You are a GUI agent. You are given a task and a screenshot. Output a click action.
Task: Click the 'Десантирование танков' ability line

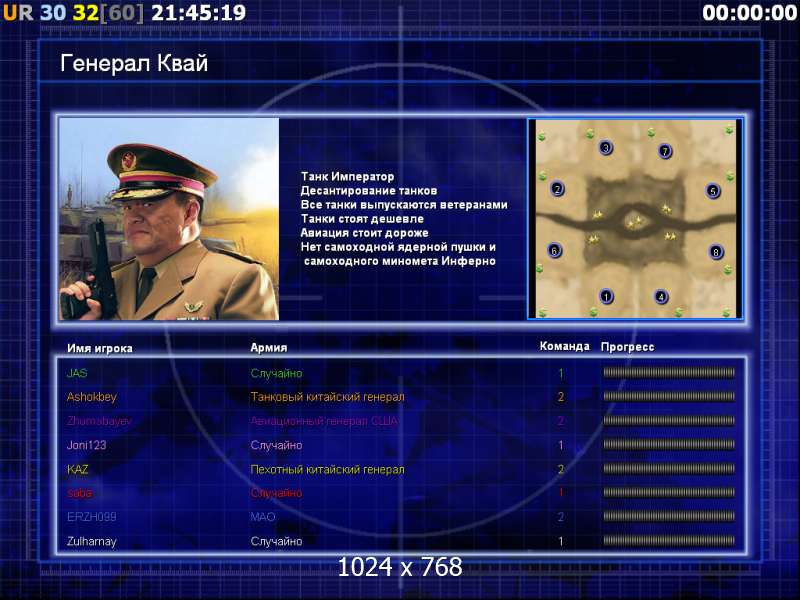(369, 191)
